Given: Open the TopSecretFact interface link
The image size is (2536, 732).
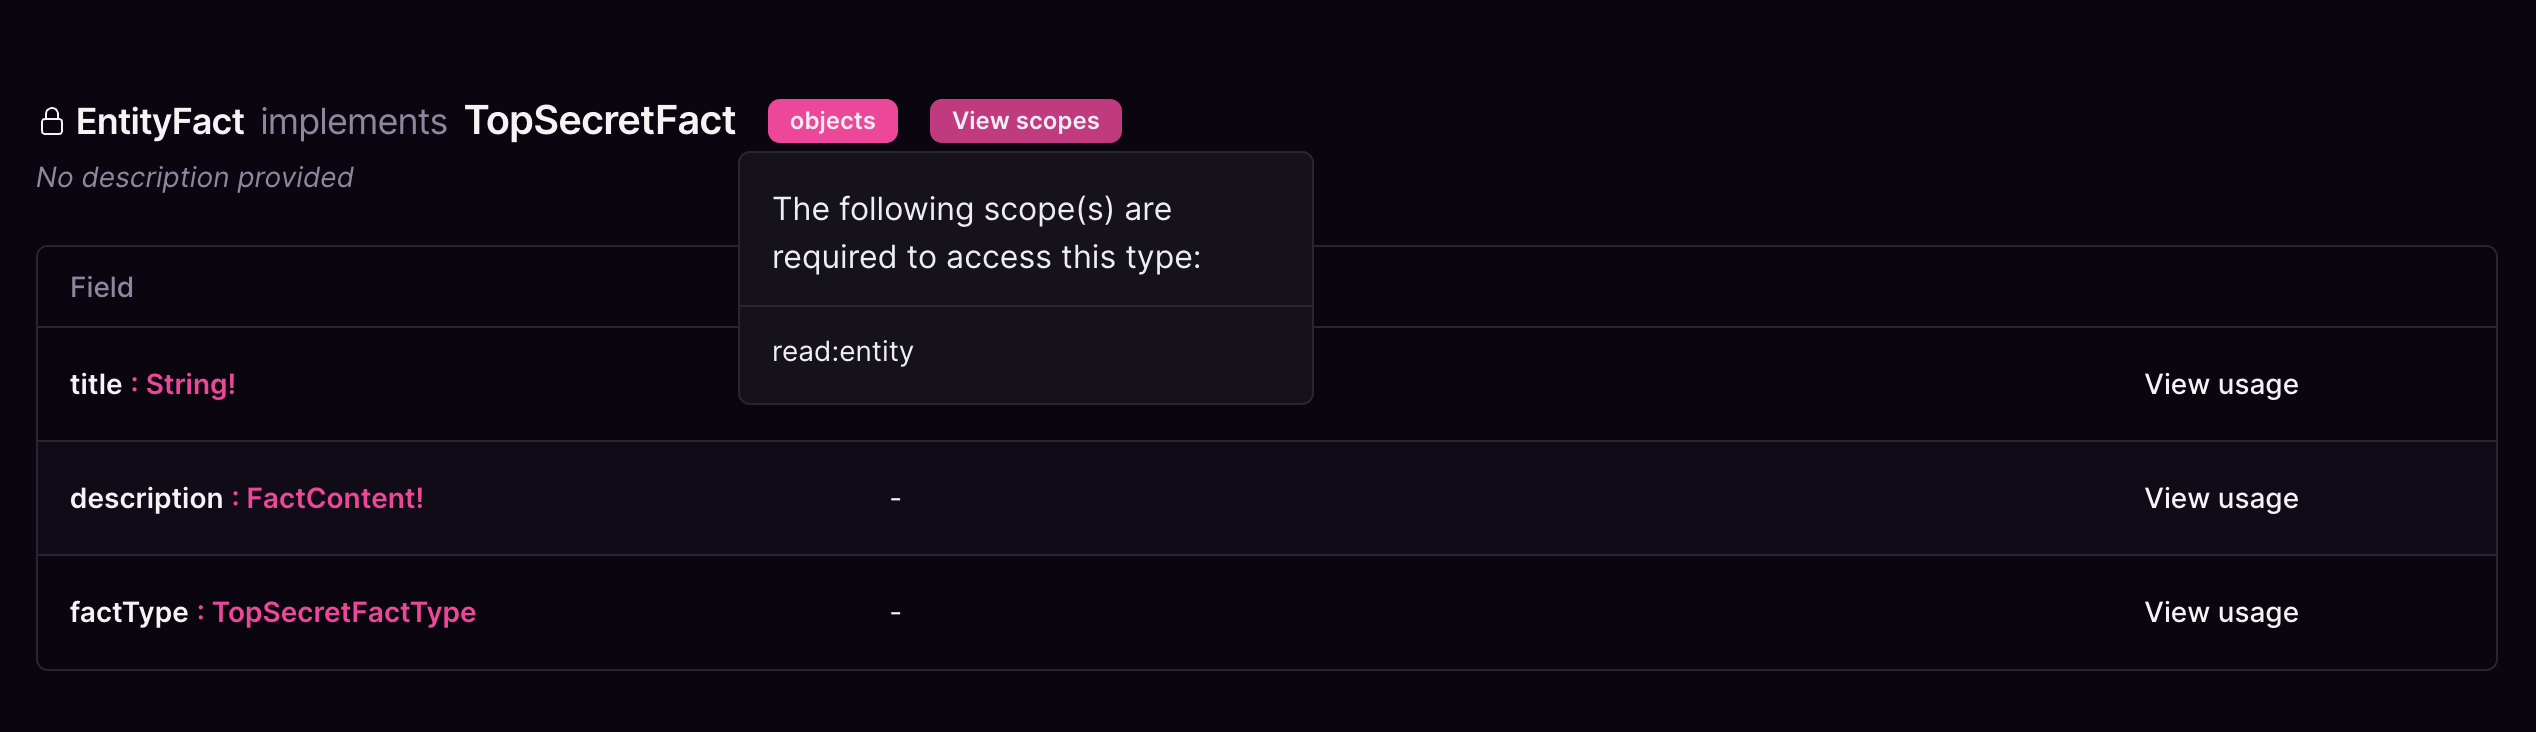Looking at the screenshot, I should click(x=600, y=120).
